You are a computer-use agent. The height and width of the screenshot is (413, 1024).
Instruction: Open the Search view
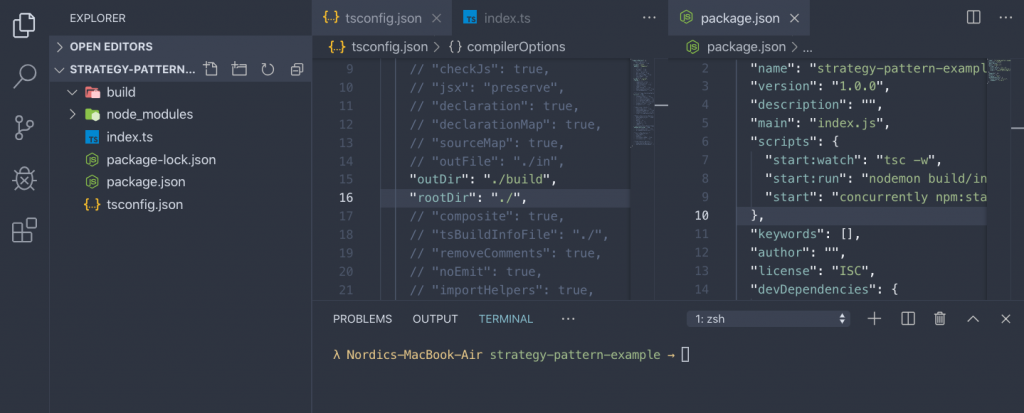[24, 75]
